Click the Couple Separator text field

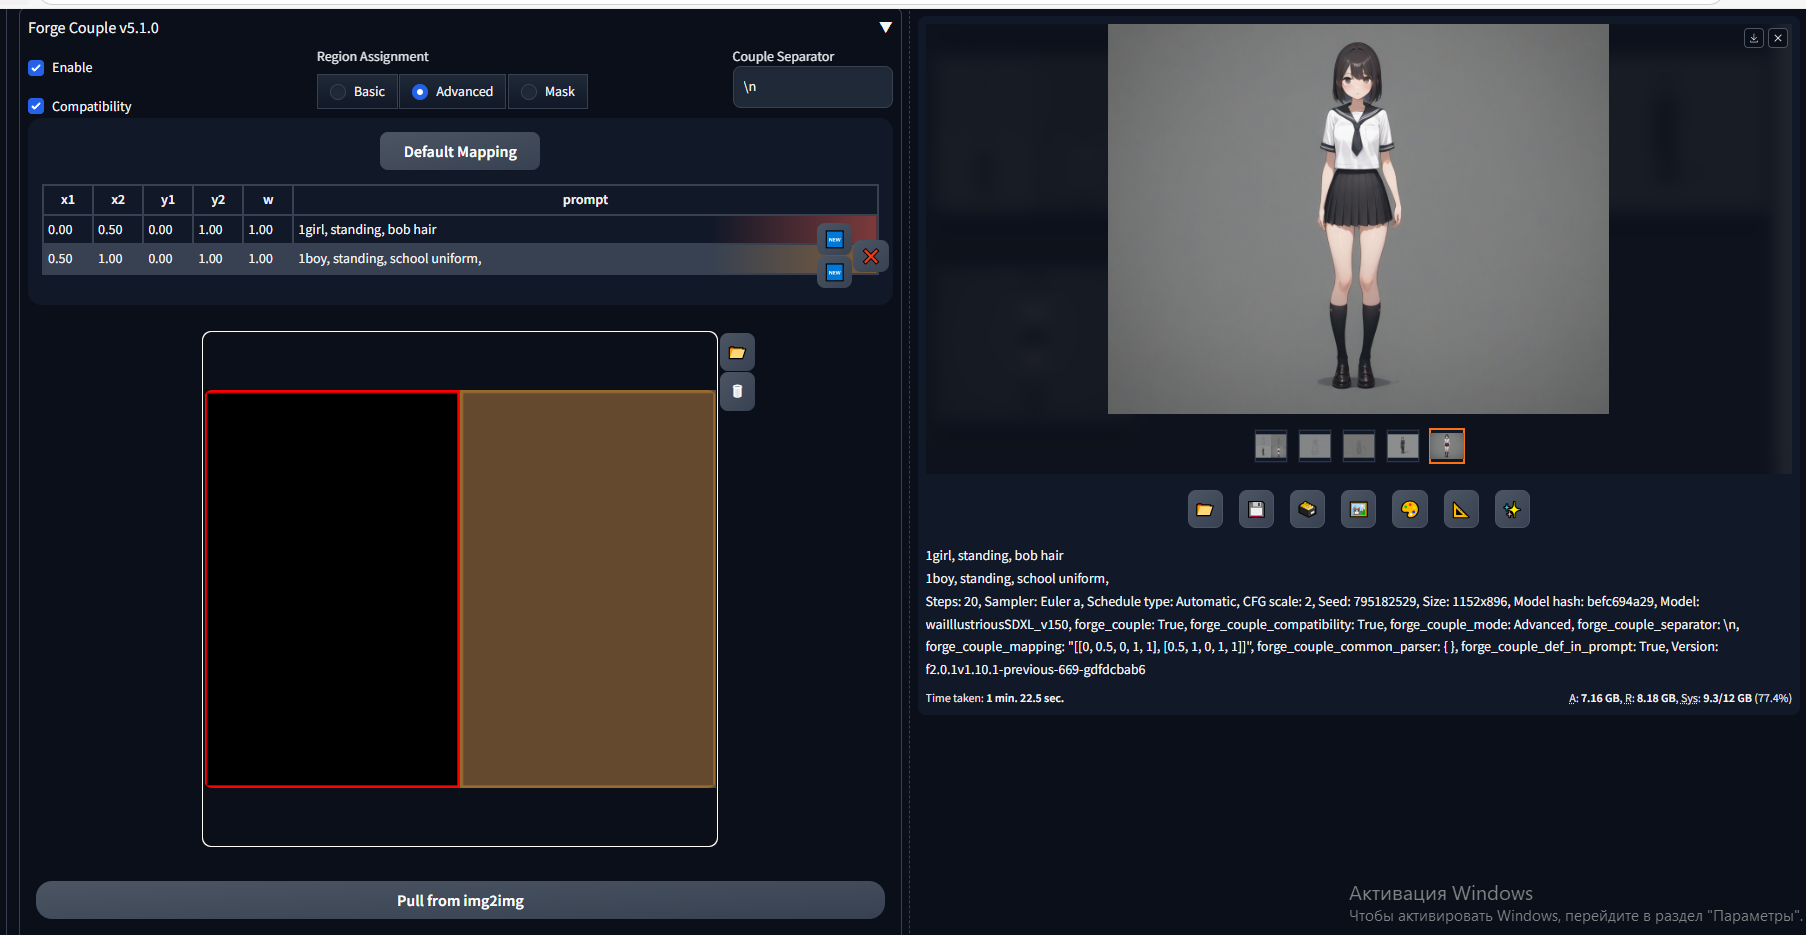(812, 87)
